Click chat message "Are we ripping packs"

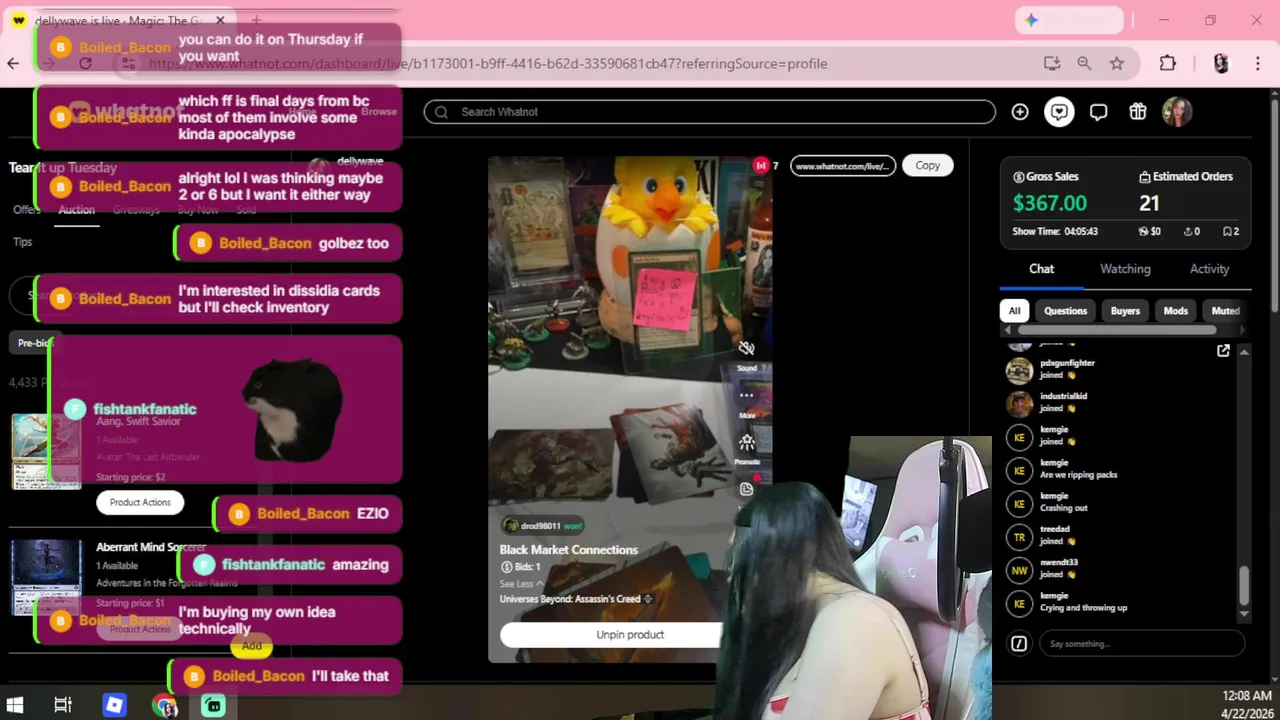coord(1078,475)
